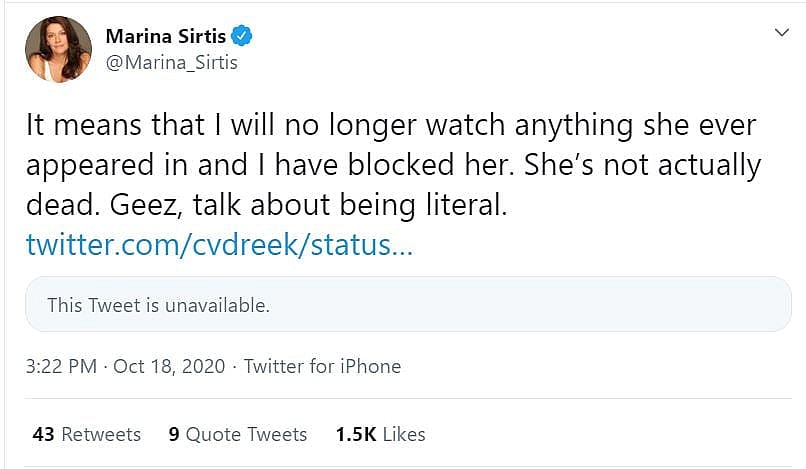Open the tweet options chevron menu
The width and height of the screenshot is (806, 469).
pyautogui.click(x=782, y=34)
